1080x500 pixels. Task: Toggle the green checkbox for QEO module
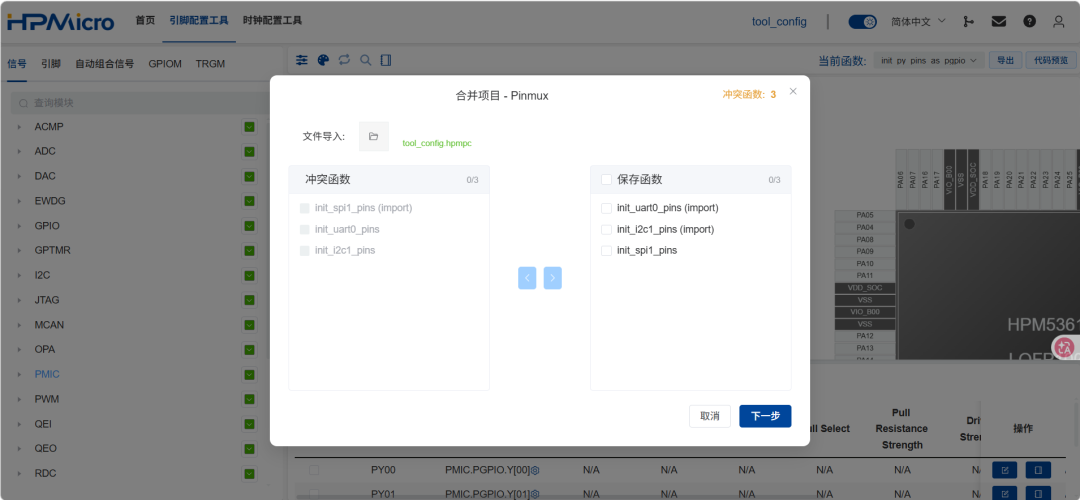coord(249,449)
